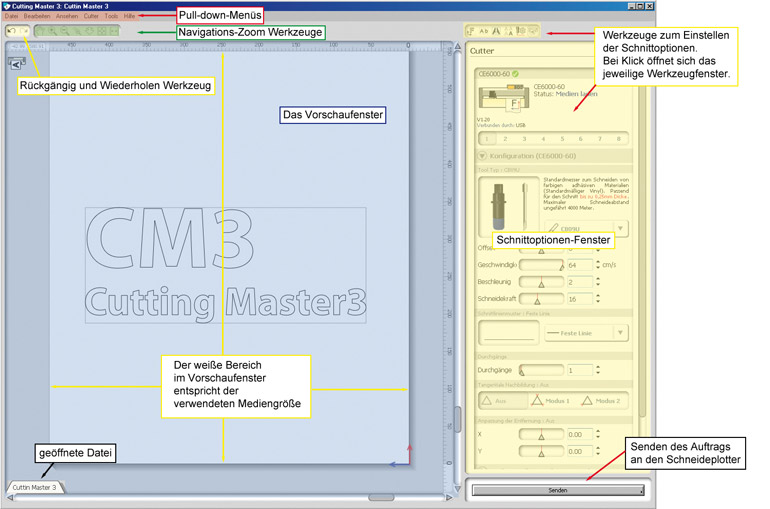Open the Datei menu
Image resolution: width=770 pixels, height=509 pixels.
tap(11, 16)
